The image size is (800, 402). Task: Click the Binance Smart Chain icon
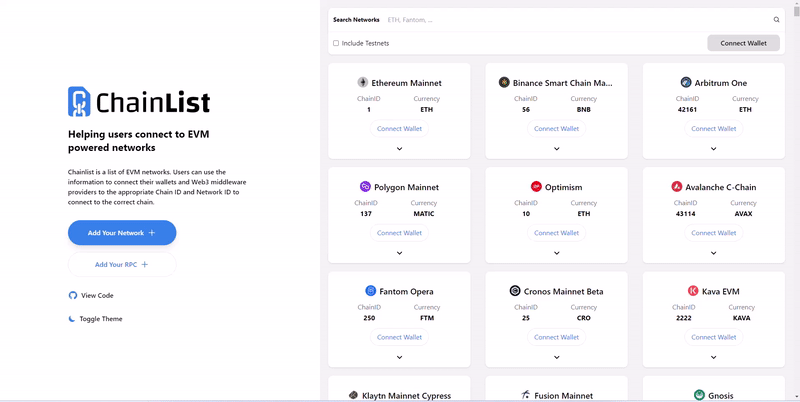[504, 82]
